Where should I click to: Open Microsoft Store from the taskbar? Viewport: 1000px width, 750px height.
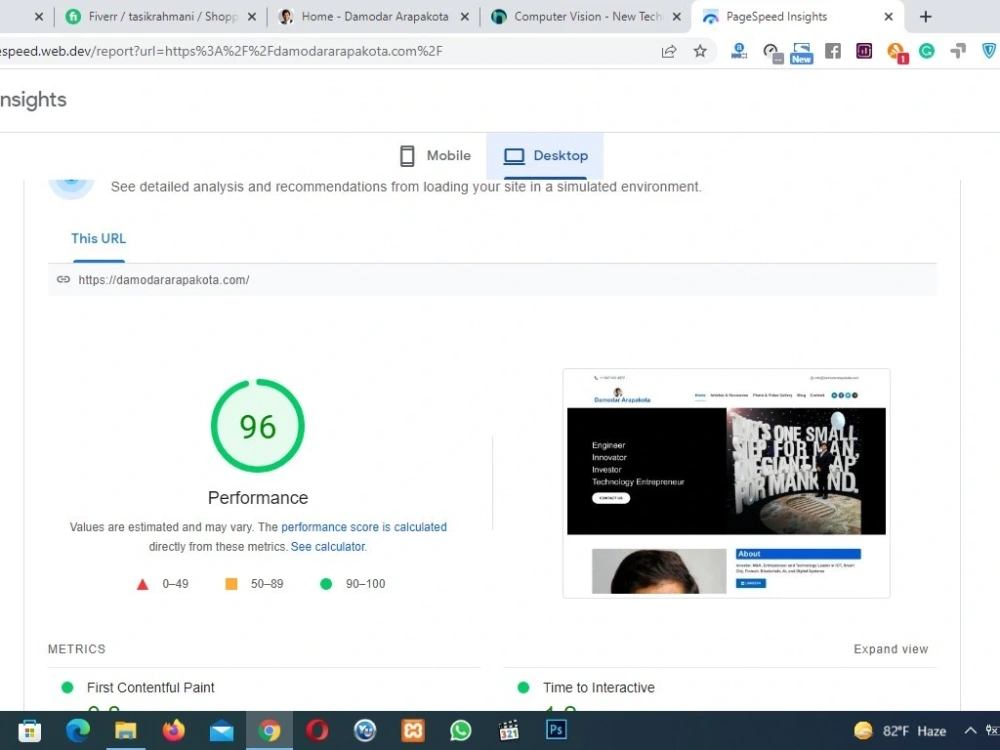point(29,731)
